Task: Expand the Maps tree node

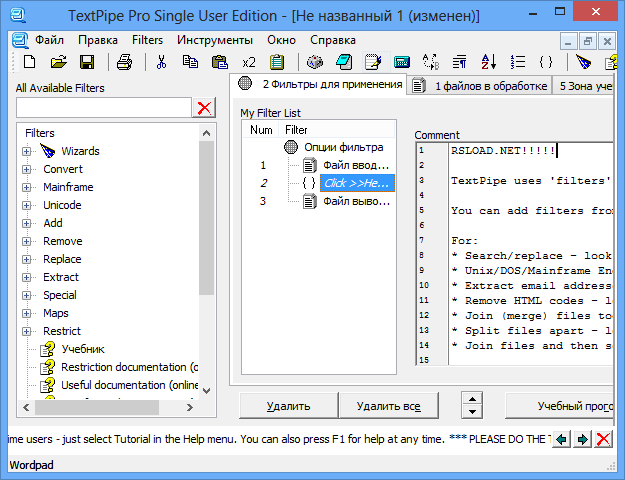Action: click(27, 313)
